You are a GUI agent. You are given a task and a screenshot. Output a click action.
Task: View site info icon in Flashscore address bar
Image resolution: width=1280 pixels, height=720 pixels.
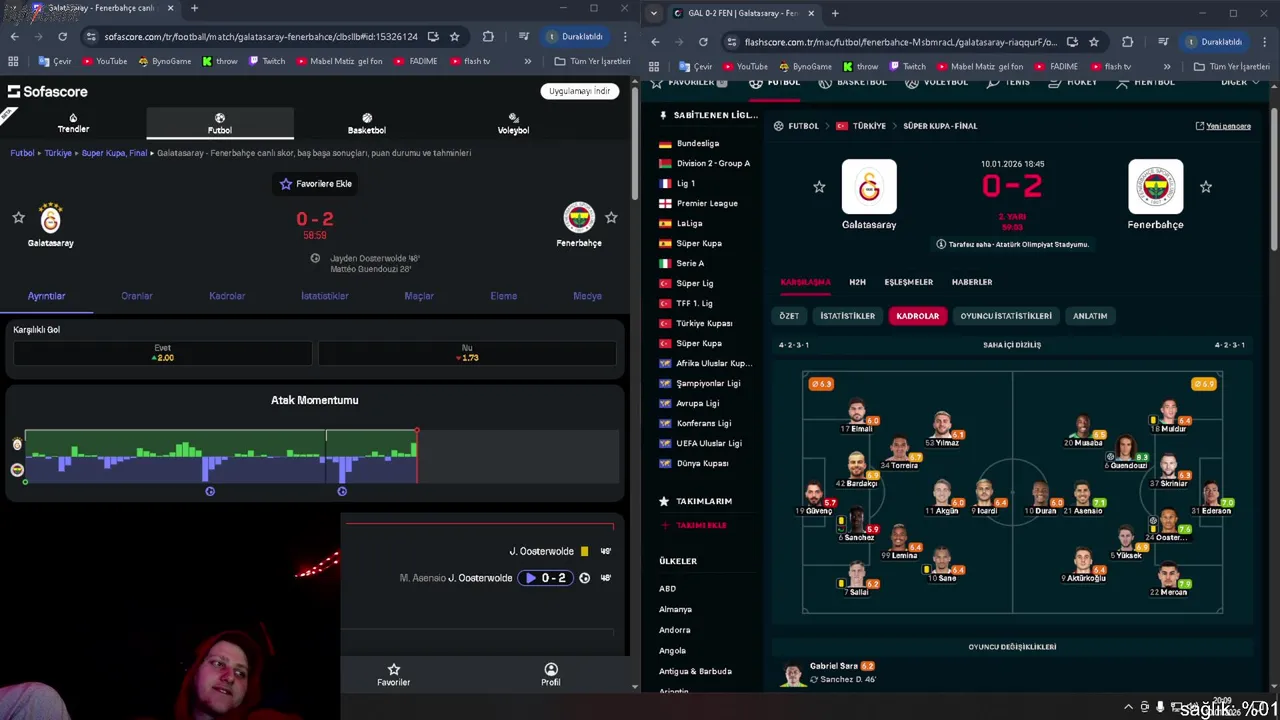tap(732, 42)
